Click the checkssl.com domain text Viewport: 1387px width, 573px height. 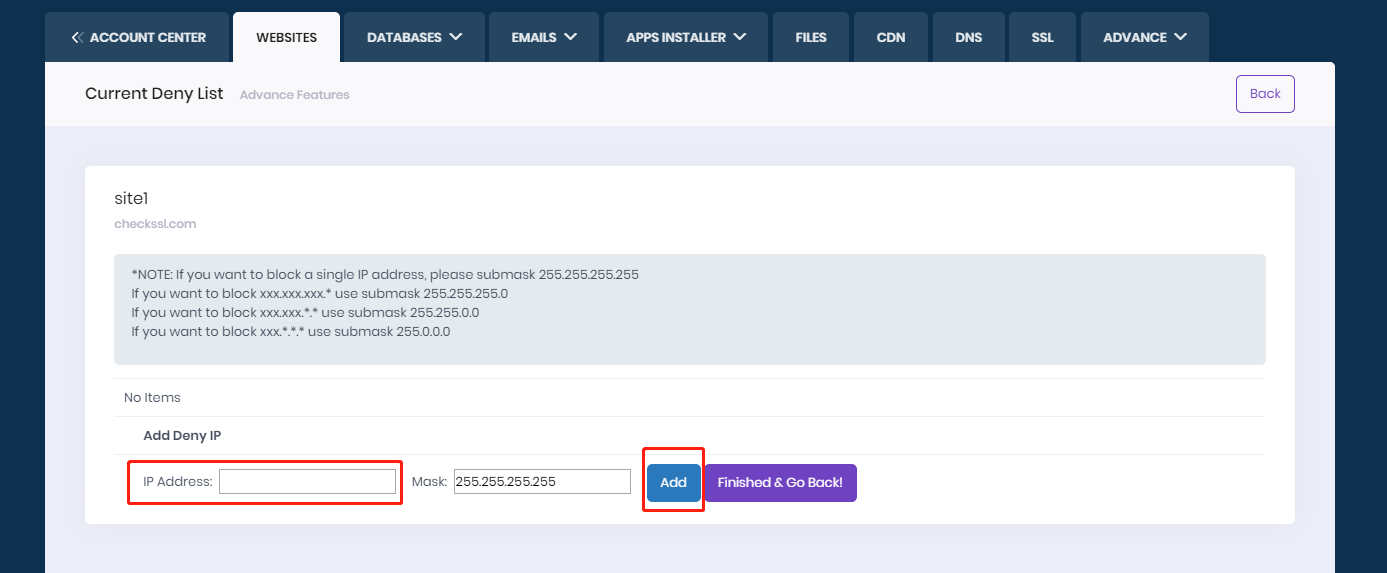(155, 224)
